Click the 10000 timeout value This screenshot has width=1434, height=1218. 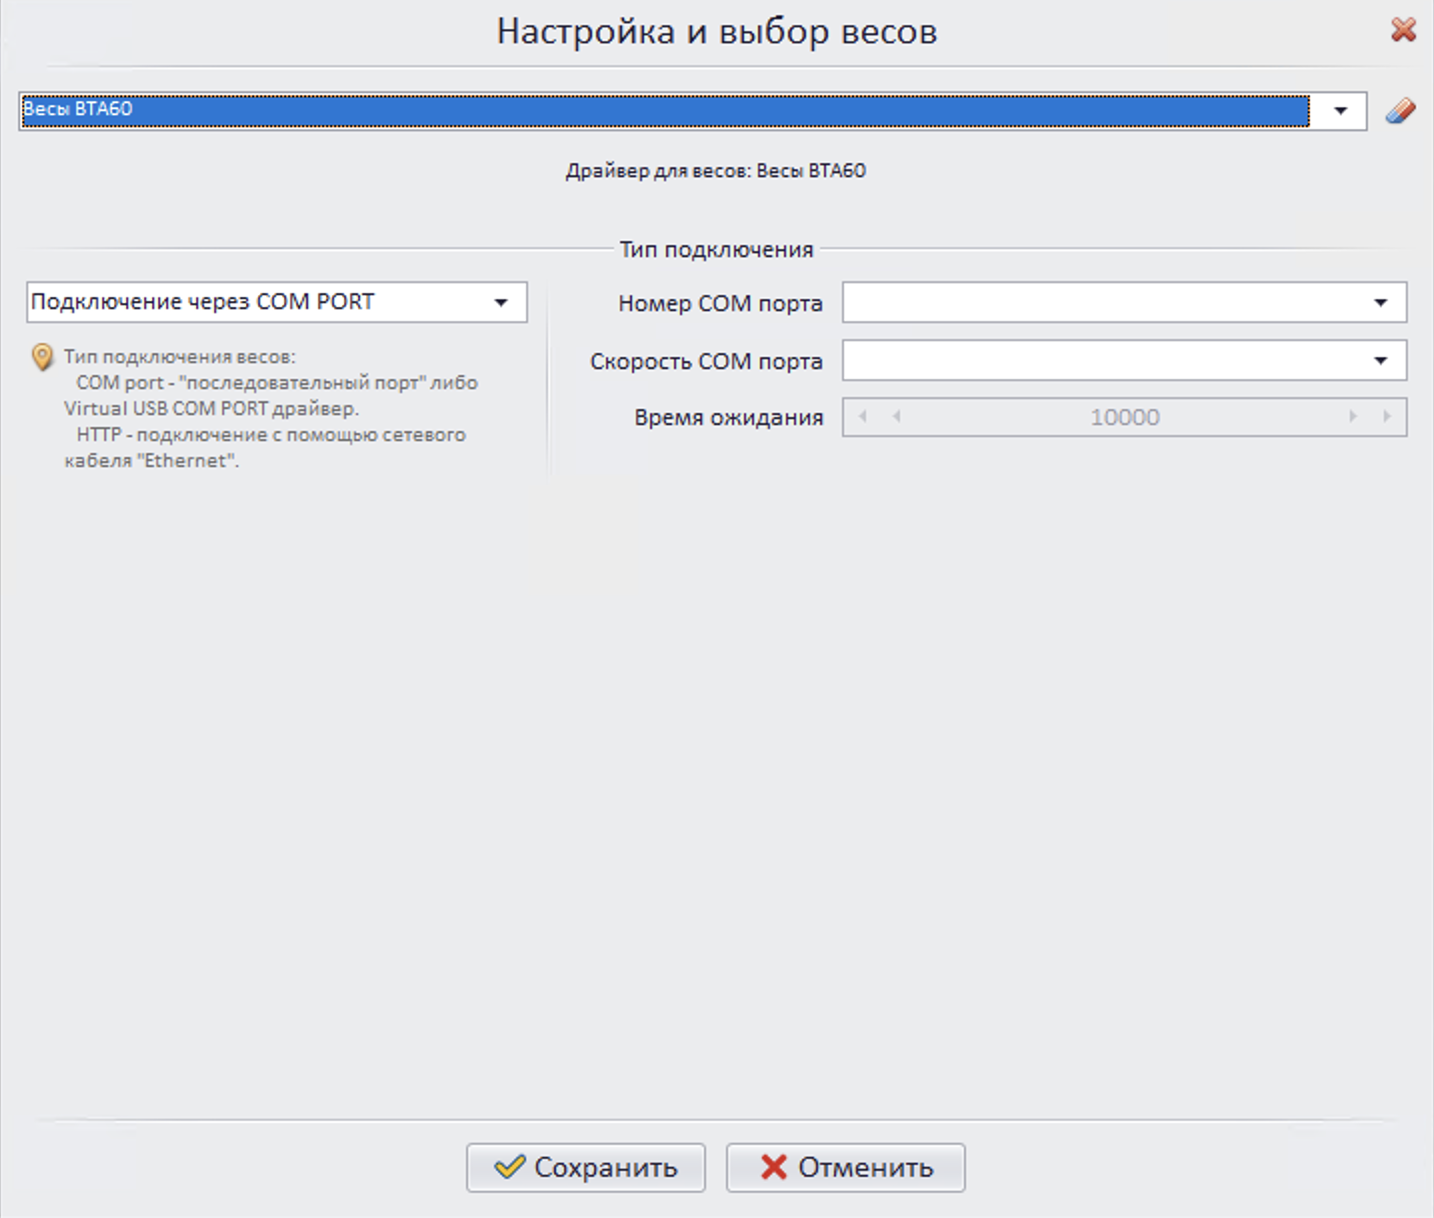(1124, 418)
